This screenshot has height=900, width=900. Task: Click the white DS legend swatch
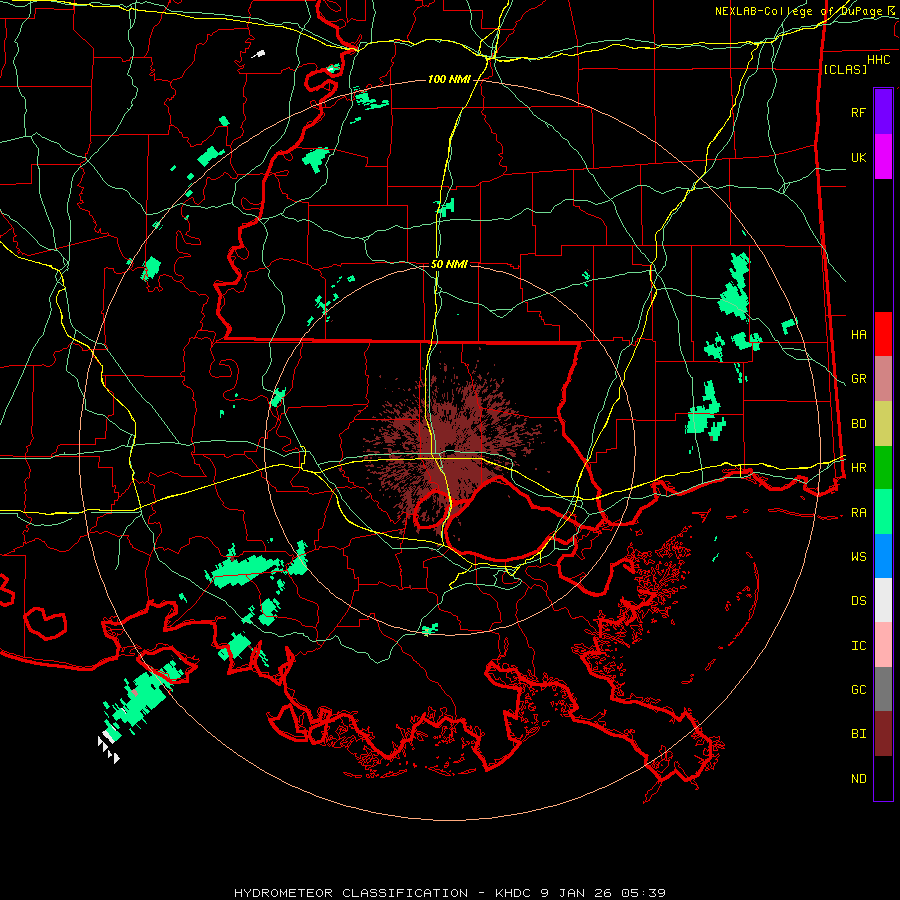point(883,600)
